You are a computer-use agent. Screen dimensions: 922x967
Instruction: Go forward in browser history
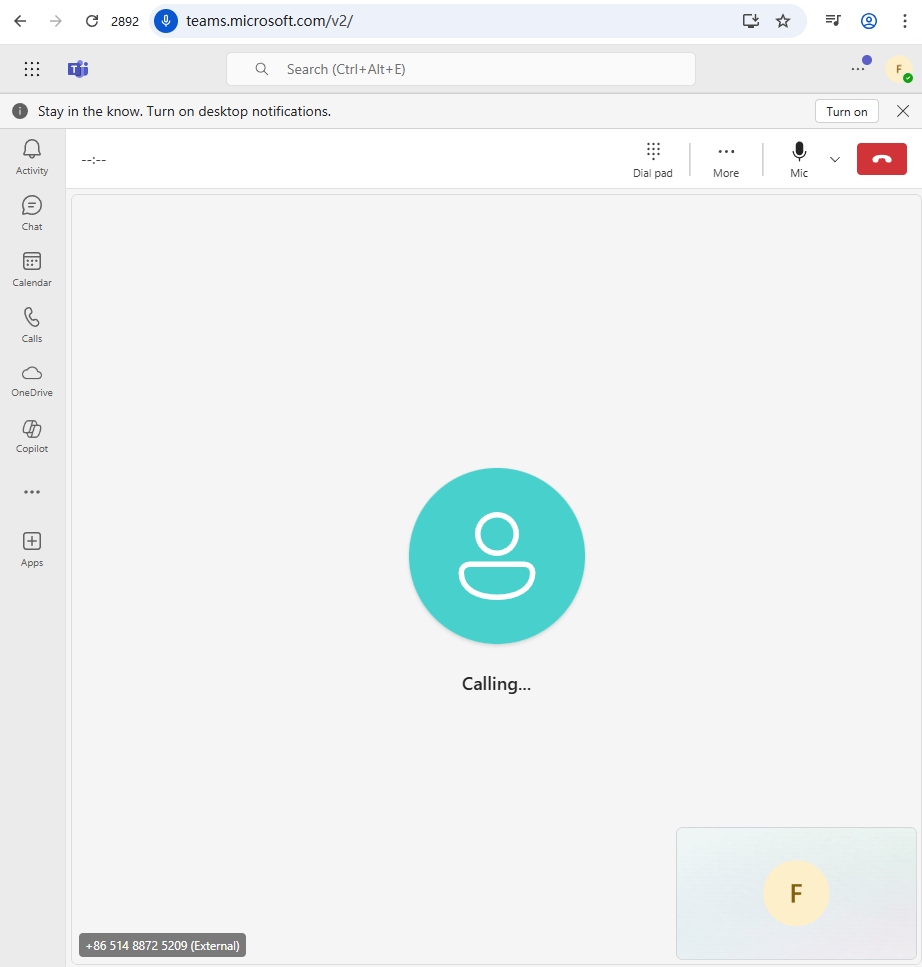coord(56,21)
